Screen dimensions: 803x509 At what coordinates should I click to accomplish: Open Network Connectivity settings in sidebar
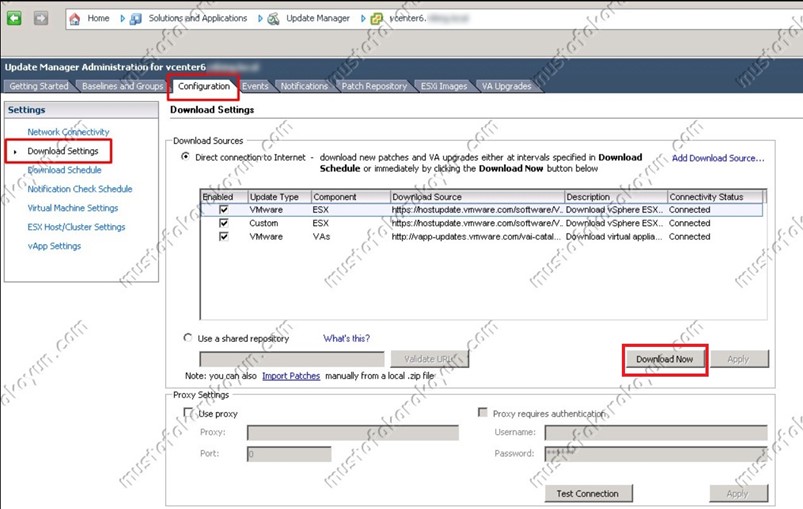pos(68,132)
